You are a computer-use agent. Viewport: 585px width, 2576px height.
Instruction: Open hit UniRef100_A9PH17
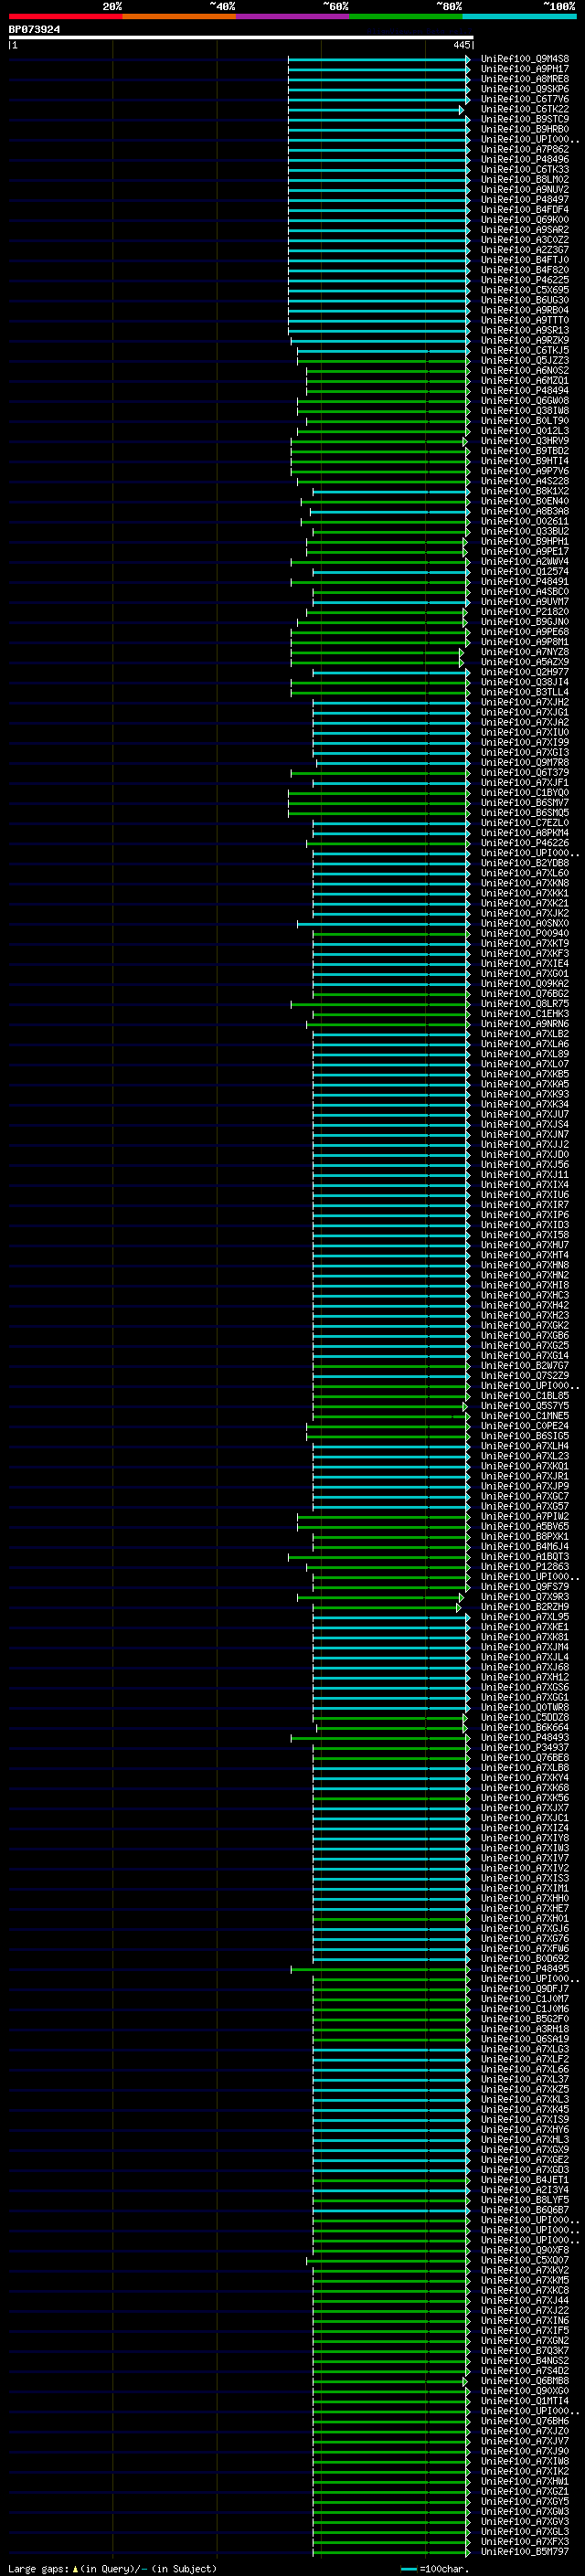[x=525, y=69]
